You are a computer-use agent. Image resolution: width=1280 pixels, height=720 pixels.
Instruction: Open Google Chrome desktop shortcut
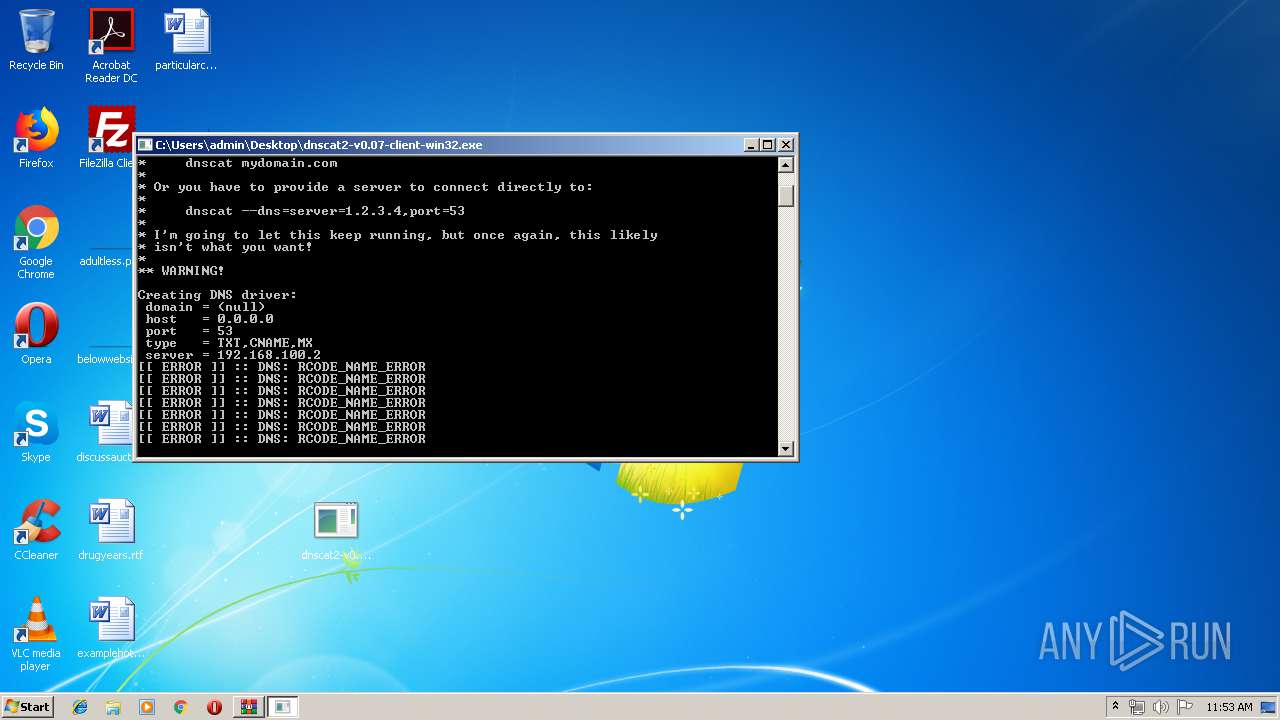(36, 242)
